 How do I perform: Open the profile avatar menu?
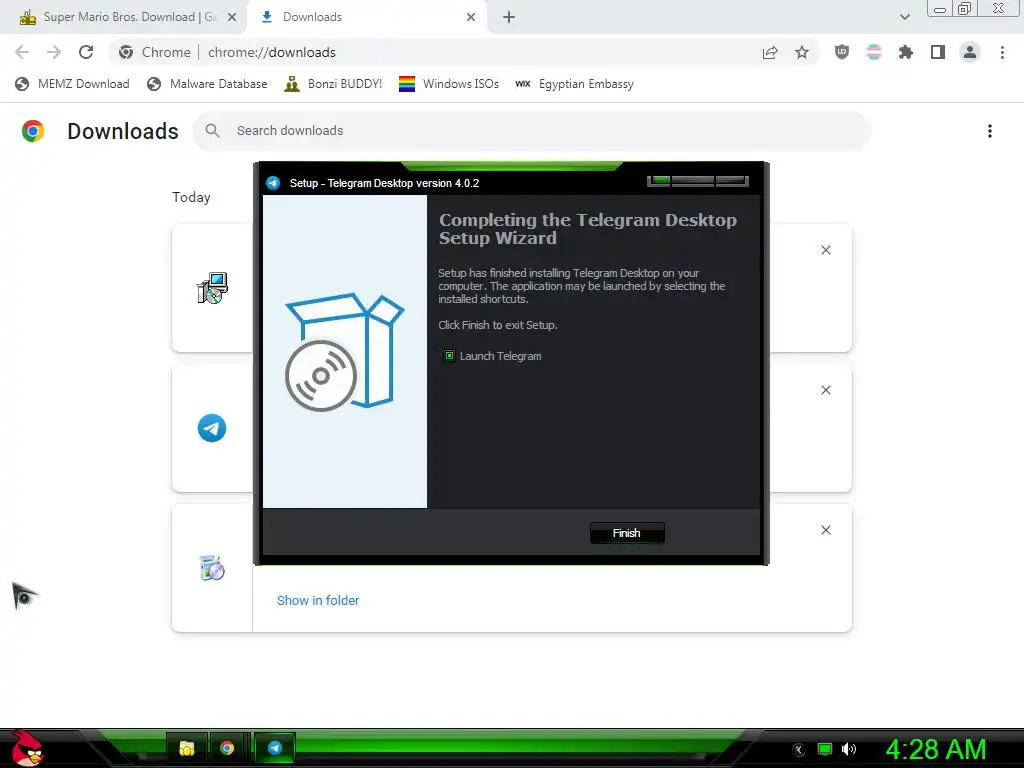coord(970,52)
